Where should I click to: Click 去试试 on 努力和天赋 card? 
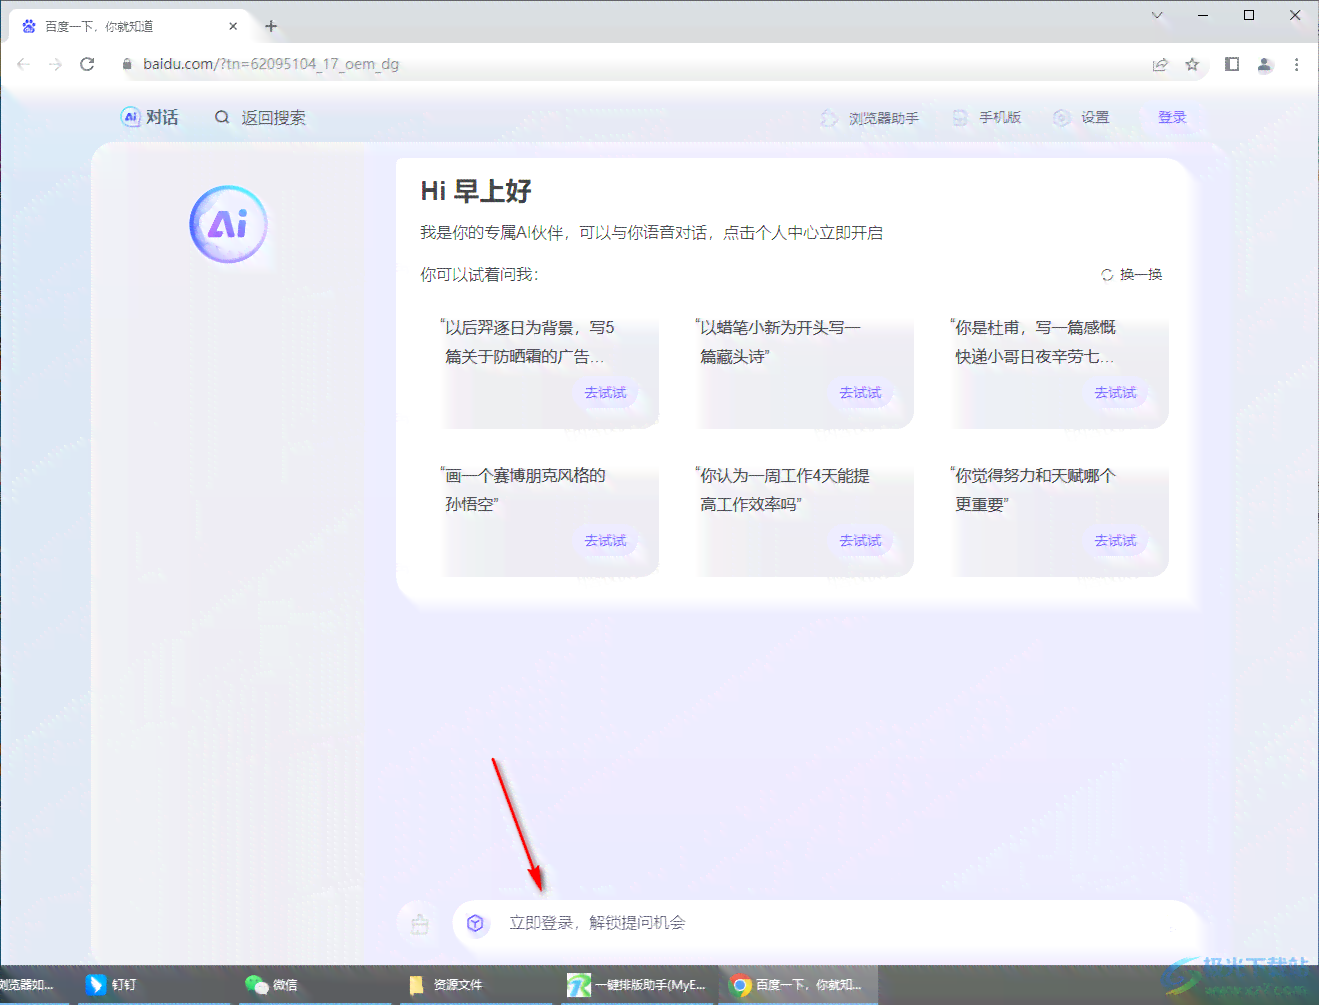click(x=1115, y=541)
